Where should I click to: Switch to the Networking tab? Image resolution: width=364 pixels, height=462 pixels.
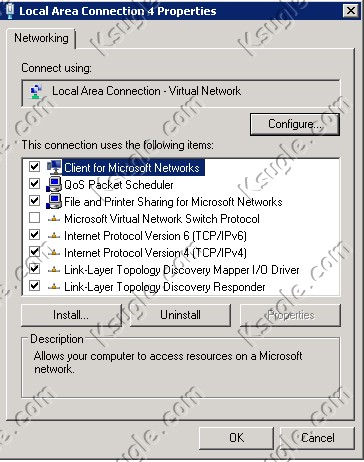(41, 38)
